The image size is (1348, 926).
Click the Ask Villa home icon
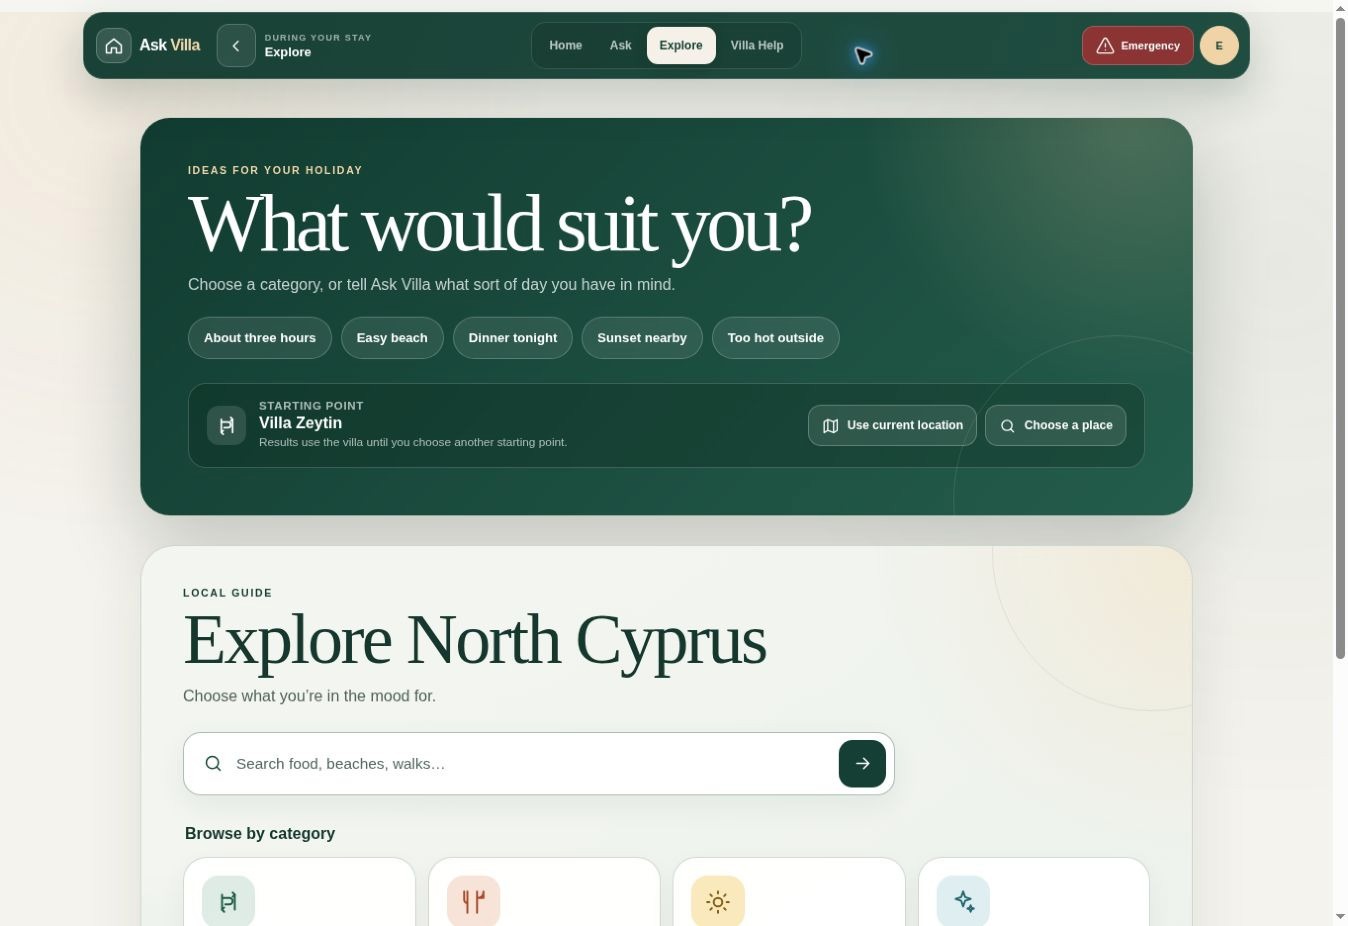pos(114,46)
